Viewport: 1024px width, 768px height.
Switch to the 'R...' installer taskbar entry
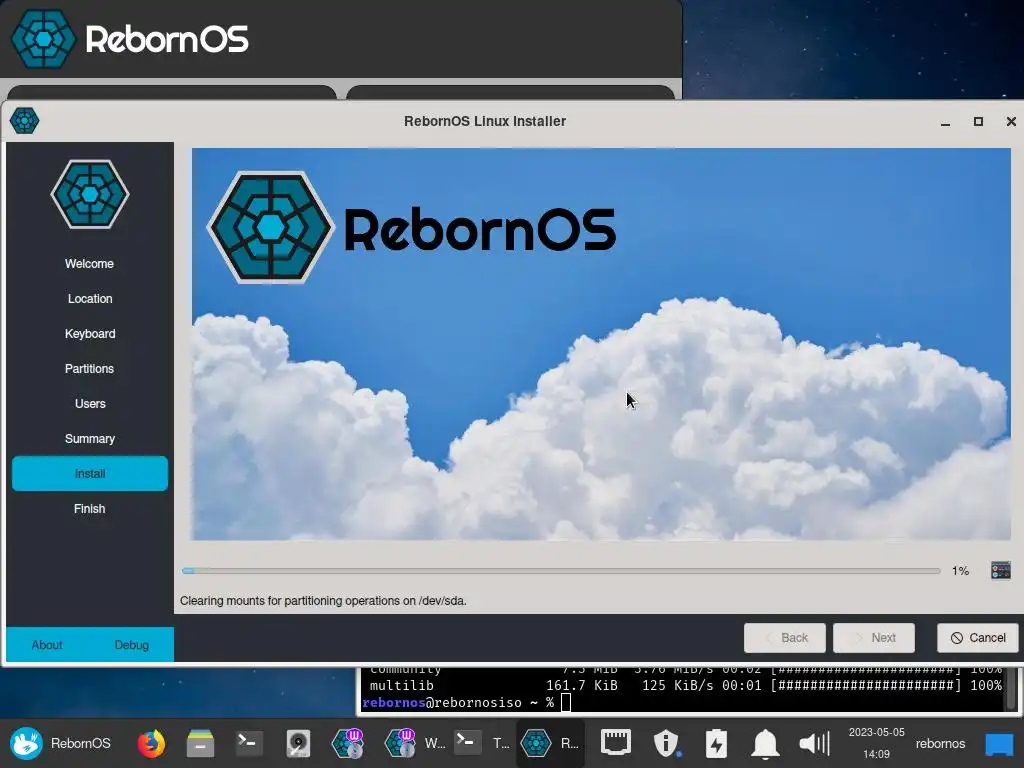[550, 743]
